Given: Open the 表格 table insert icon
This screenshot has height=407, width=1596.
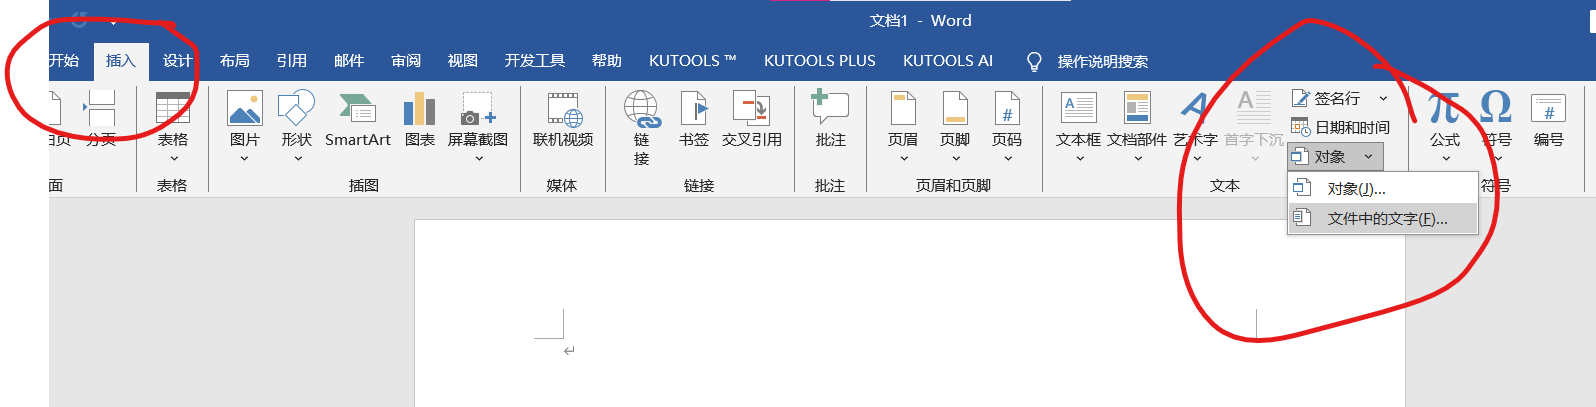Looking at the screenshot, I should tap(173, 108).
